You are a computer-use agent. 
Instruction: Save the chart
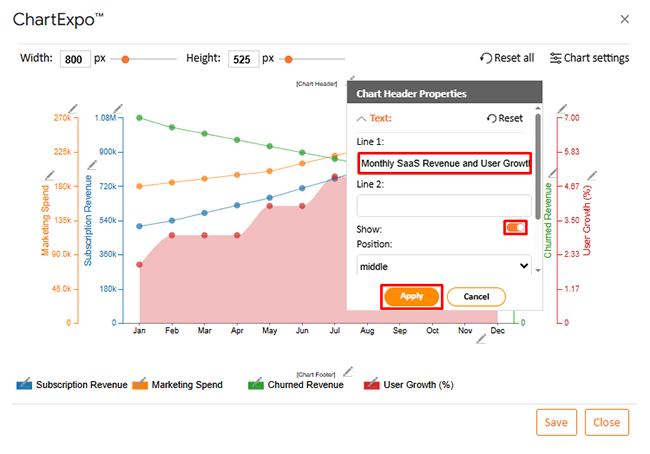[x=556, y=422]
